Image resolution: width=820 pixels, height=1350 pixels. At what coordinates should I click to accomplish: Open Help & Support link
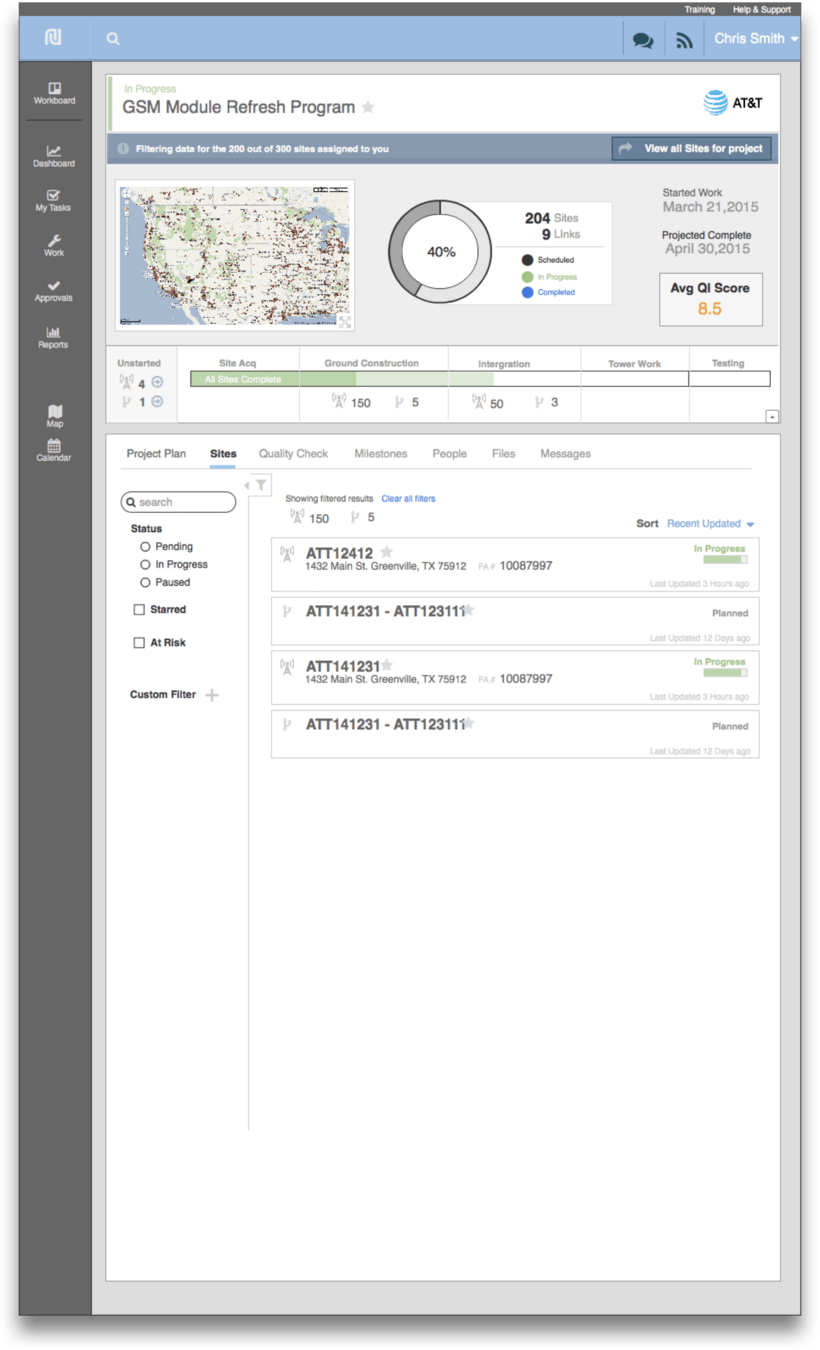(x=762, y=9)
